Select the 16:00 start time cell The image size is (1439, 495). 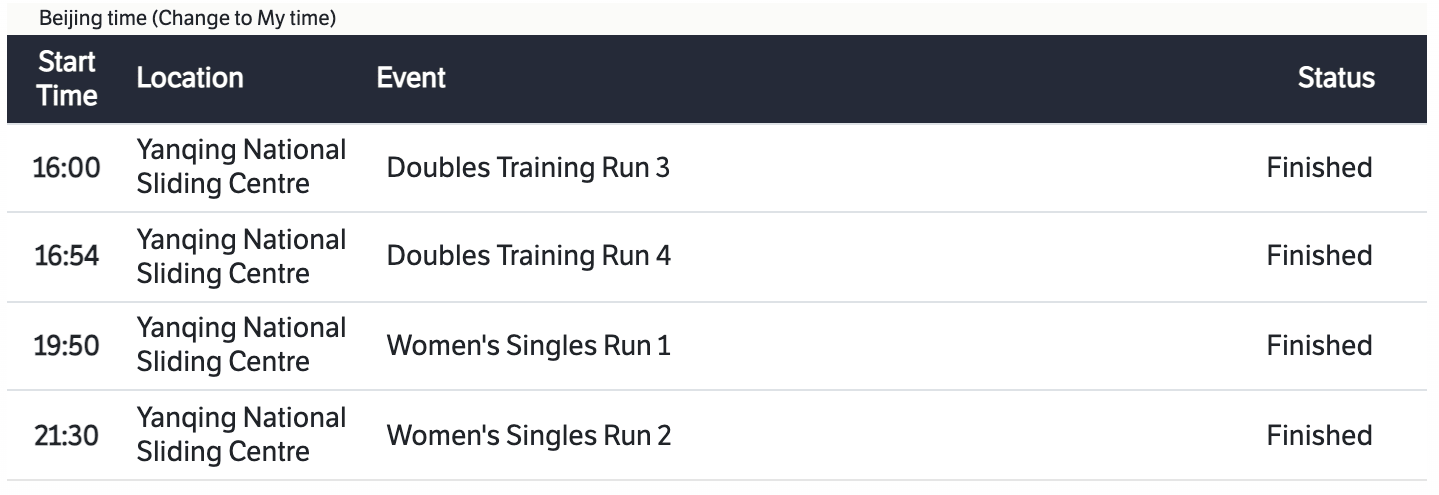68,168
